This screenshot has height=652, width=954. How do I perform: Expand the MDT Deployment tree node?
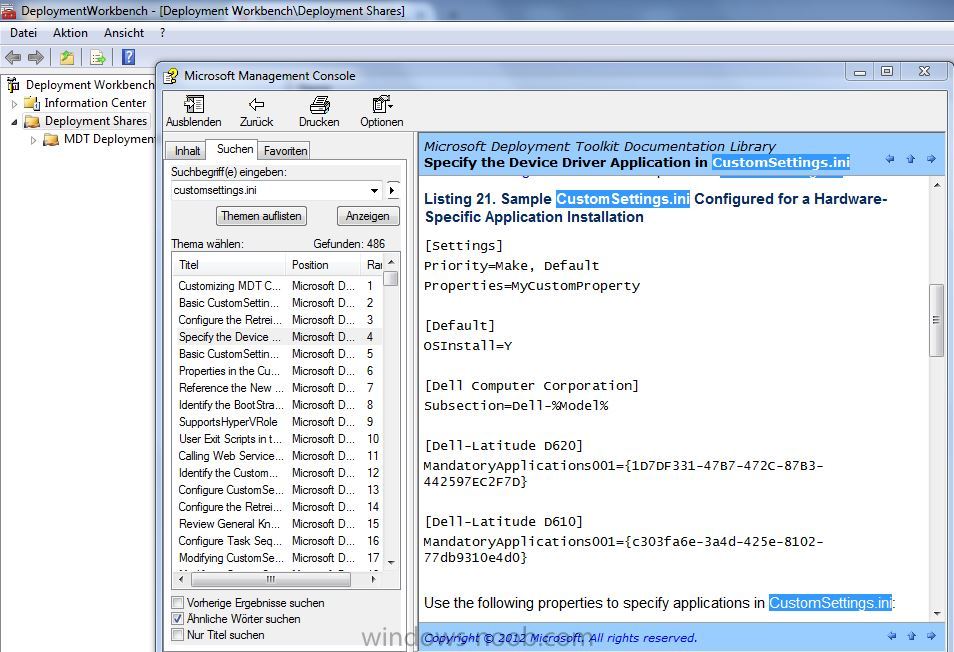pos(33,140)
